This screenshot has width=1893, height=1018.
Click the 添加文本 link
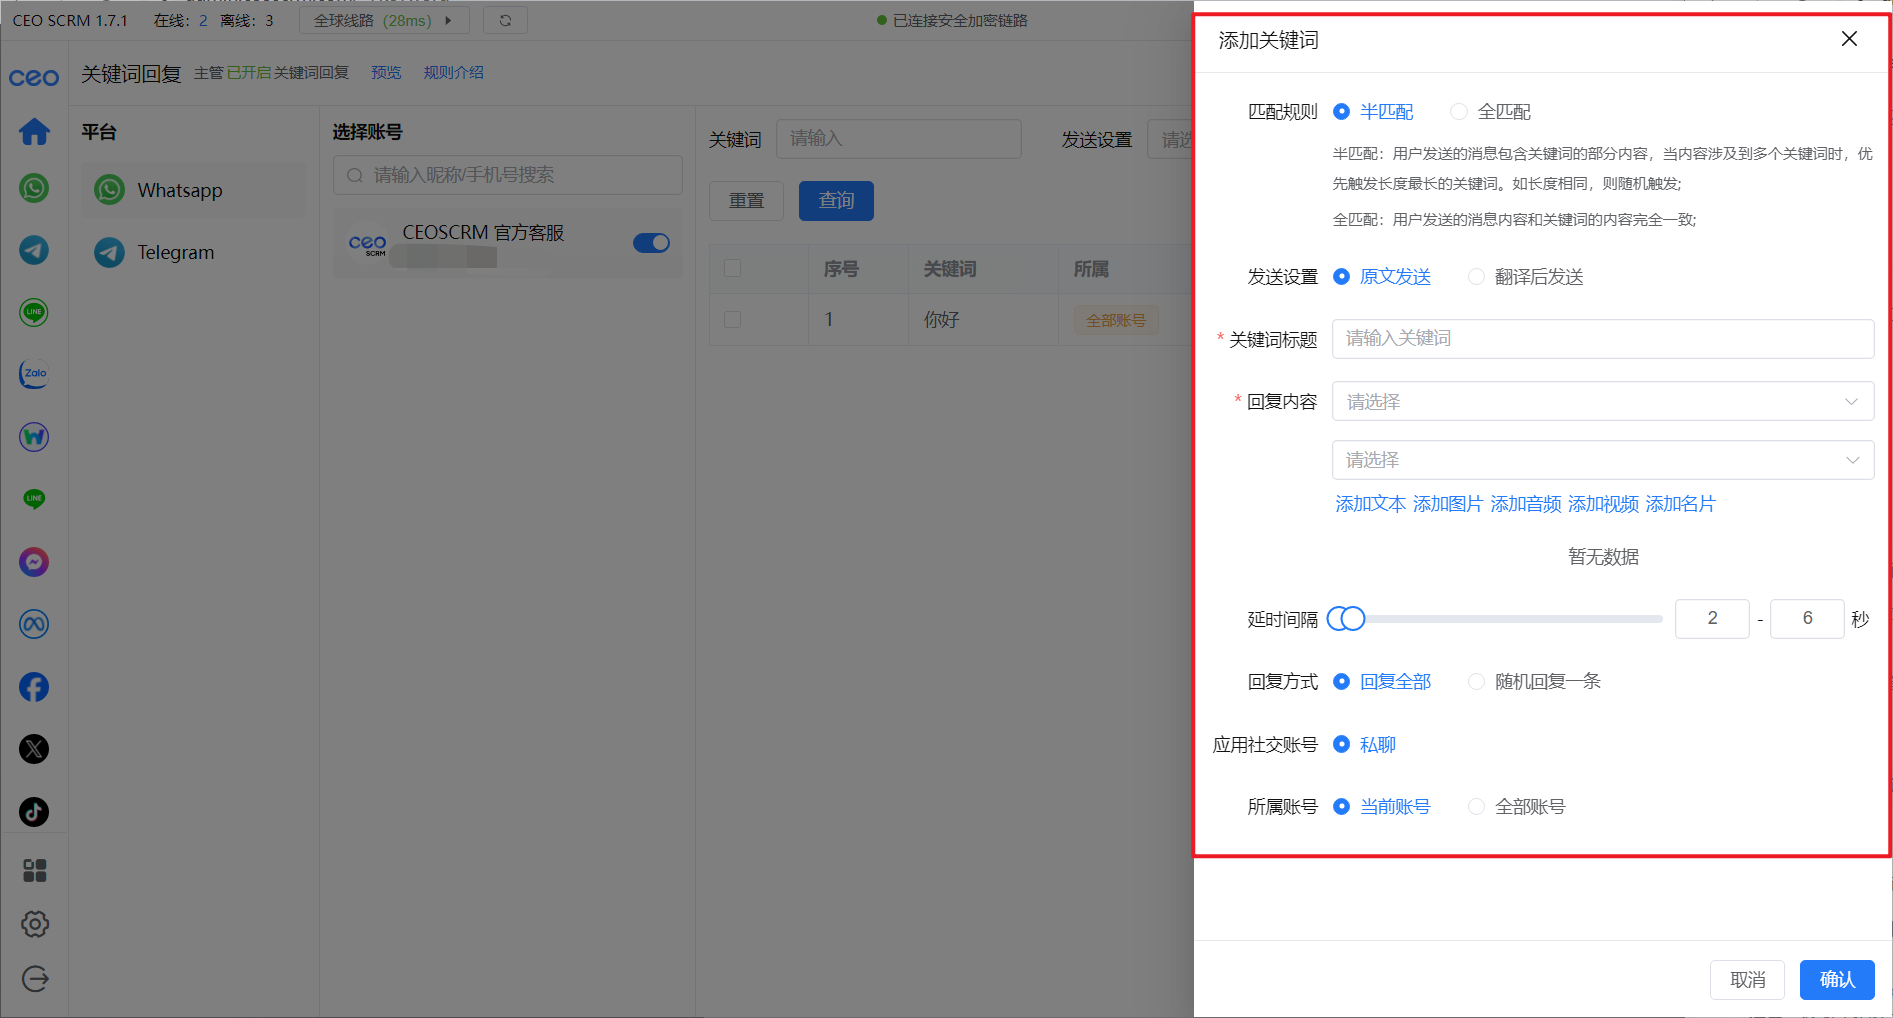click(1371, 504)
